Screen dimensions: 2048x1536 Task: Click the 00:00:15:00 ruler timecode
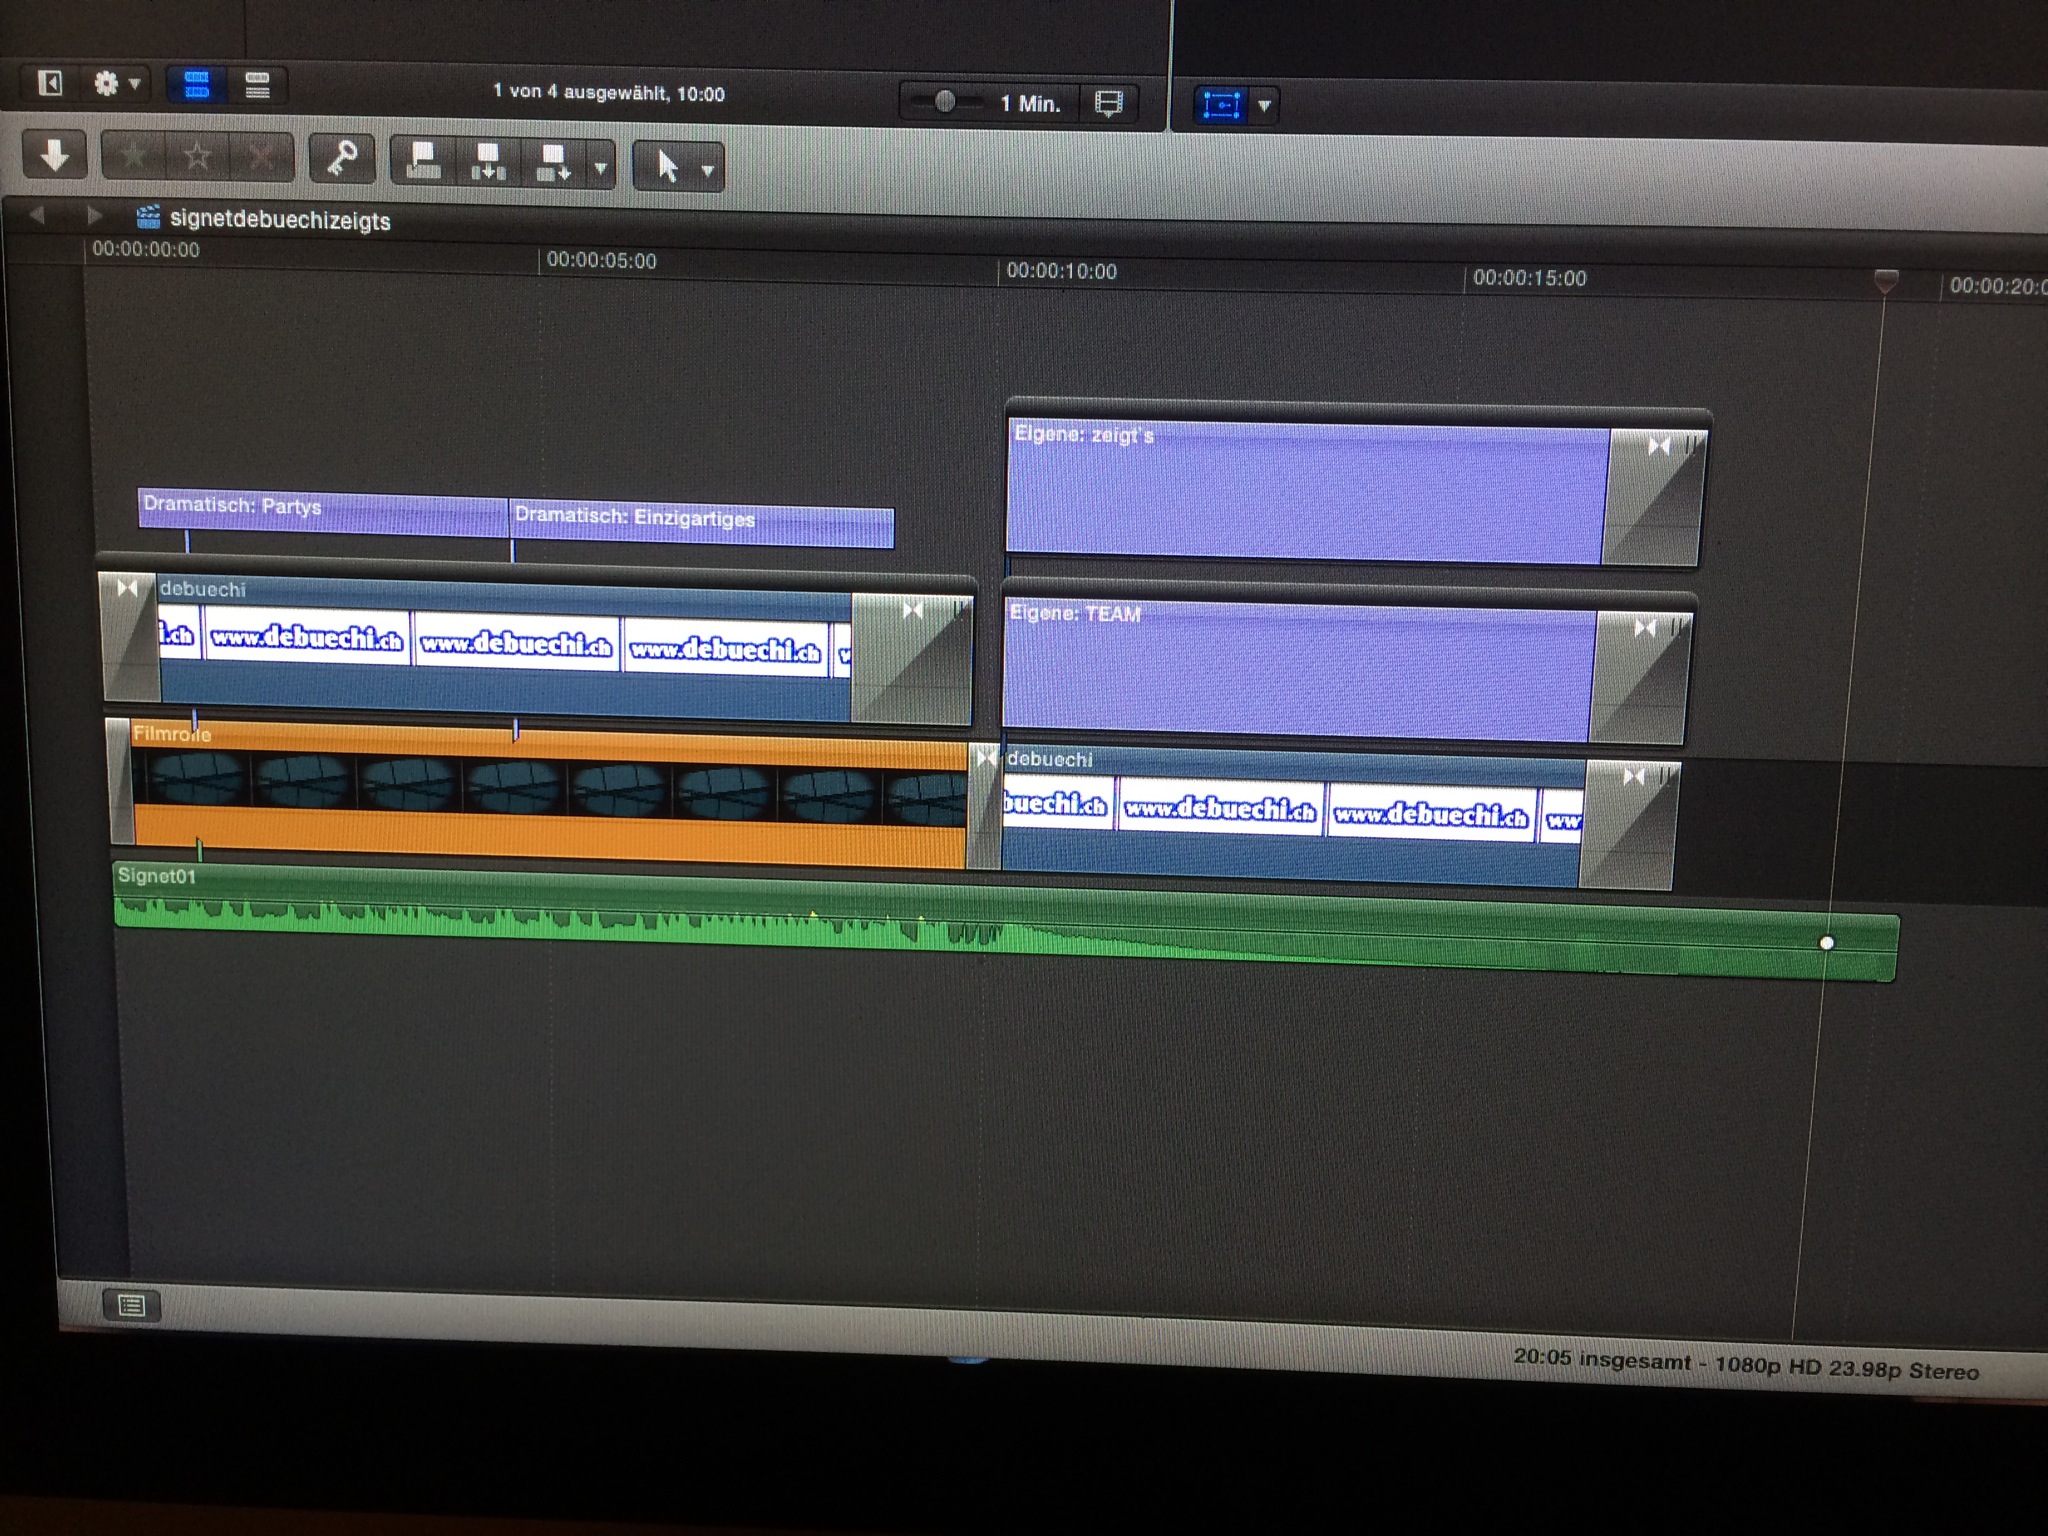1529,278
